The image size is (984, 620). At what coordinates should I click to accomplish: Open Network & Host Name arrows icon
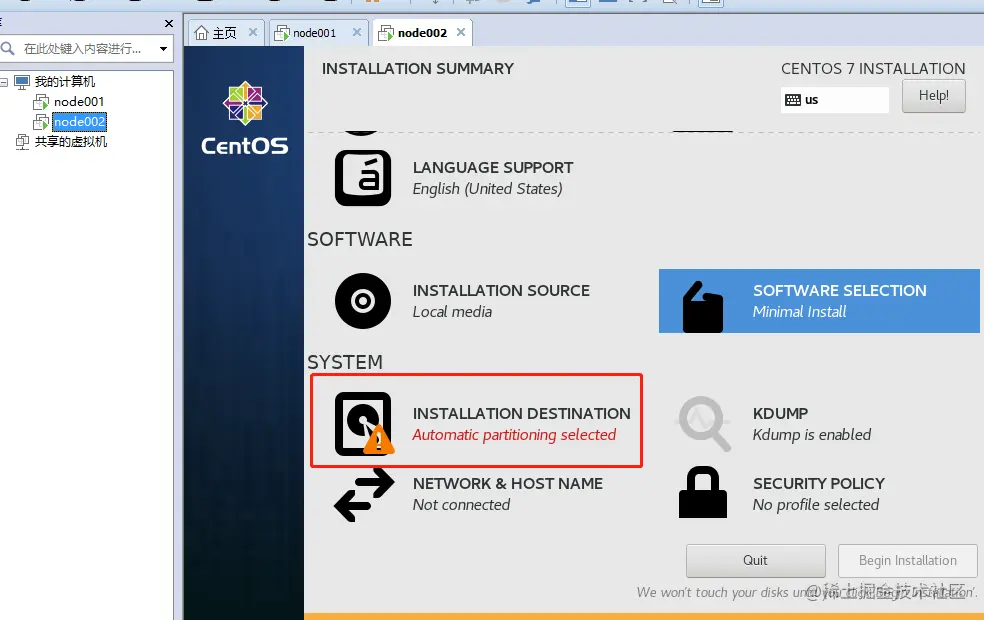point(364,494)
